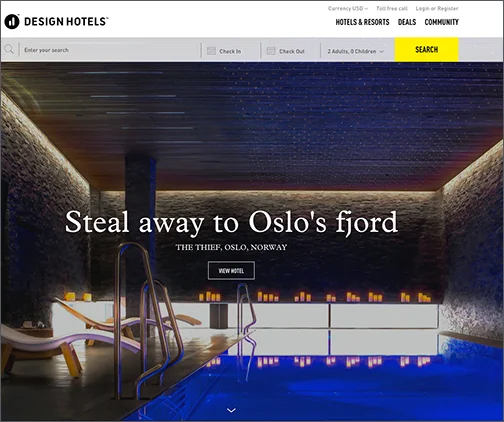Click the yellow Search button
Image resolution: width=504 pixels, height=422 pixels.
pos(427,50)
